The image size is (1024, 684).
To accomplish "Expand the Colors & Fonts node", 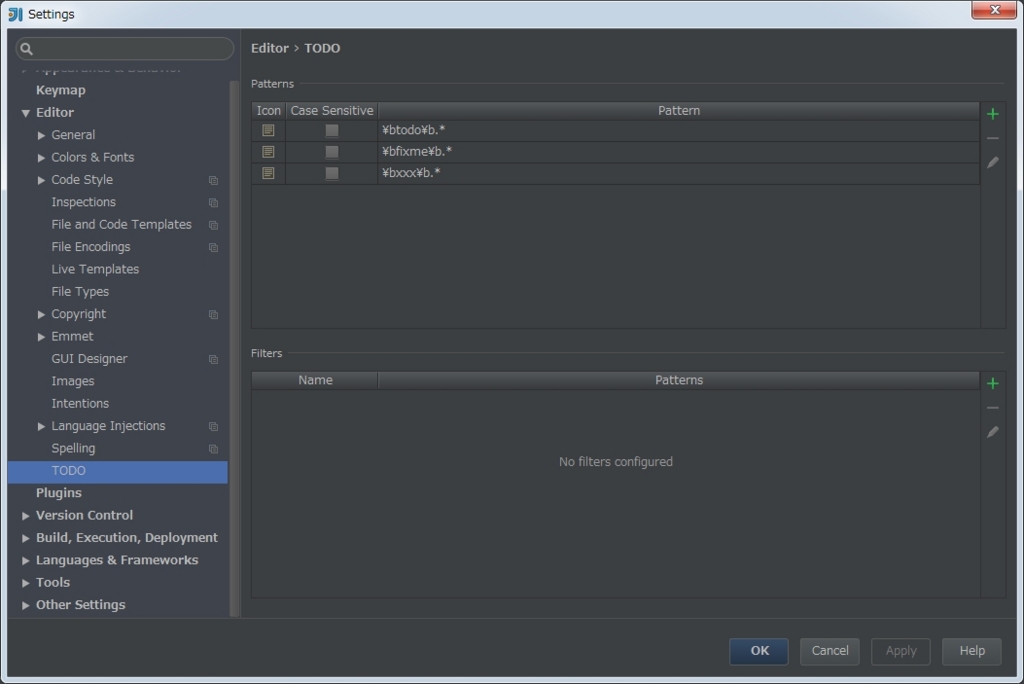I will click(41, 157).
